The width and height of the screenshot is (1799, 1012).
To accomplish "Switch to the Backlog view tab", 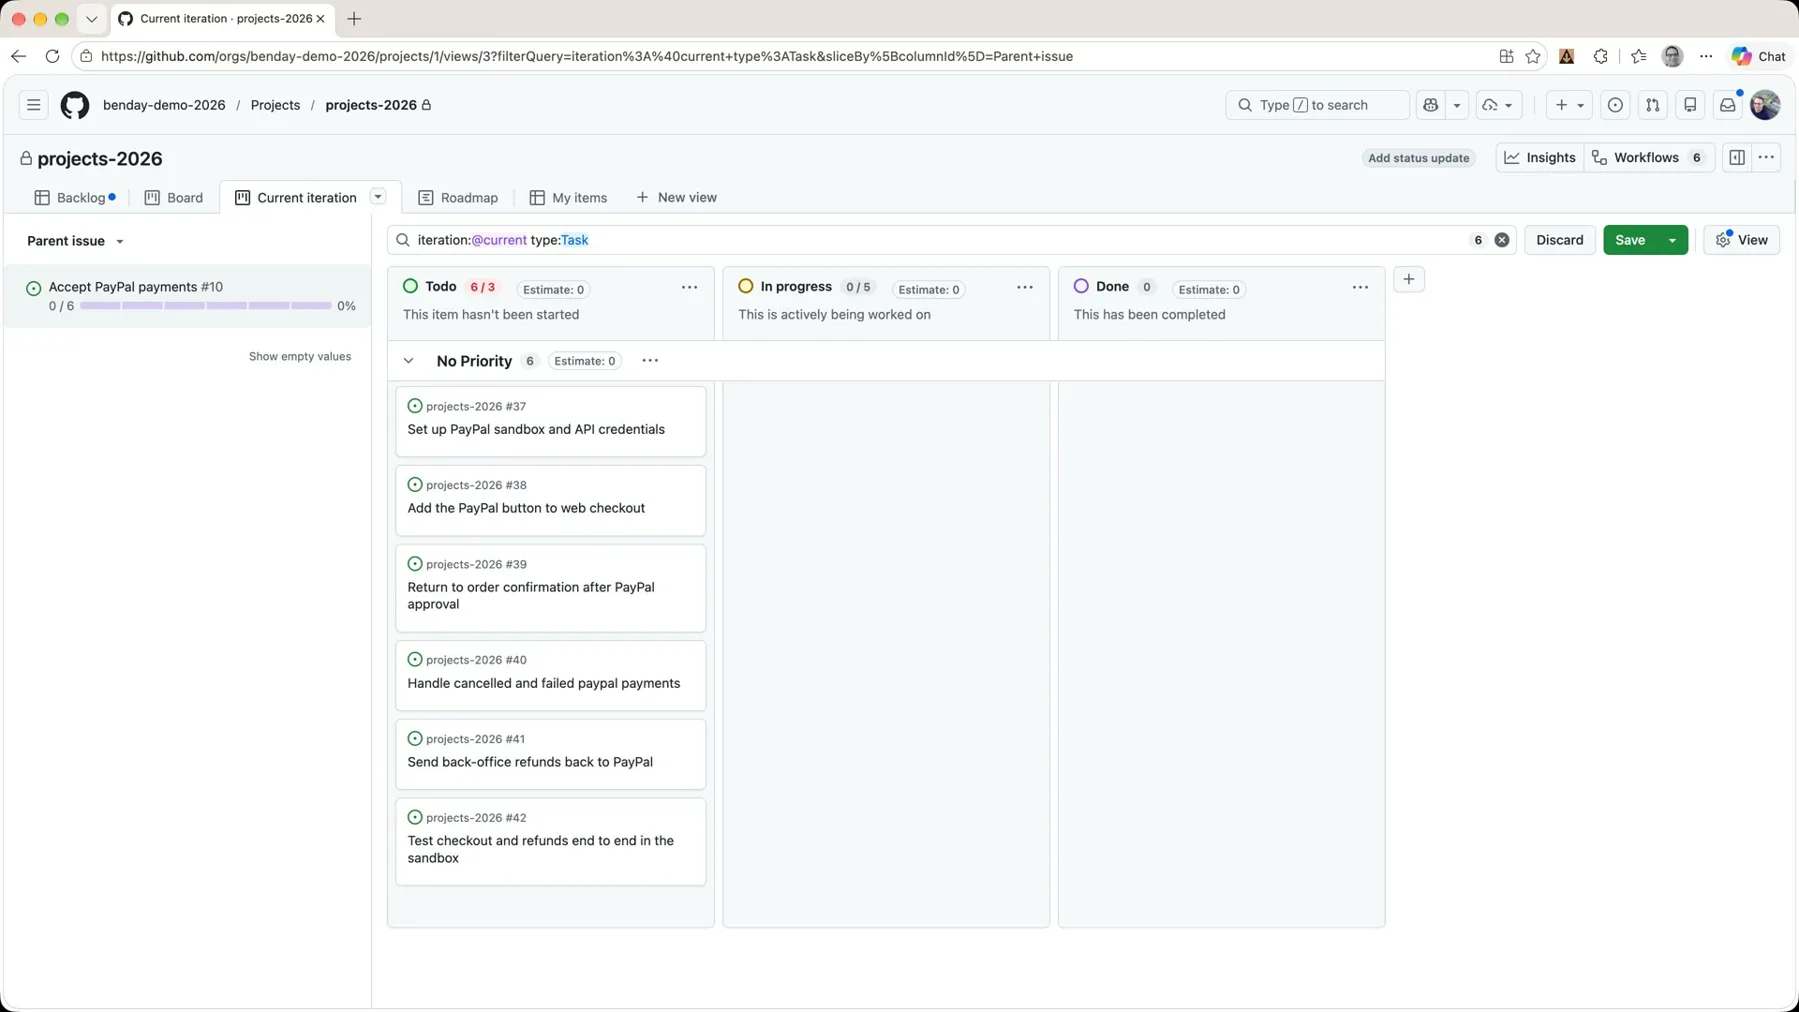I will 75,198.
